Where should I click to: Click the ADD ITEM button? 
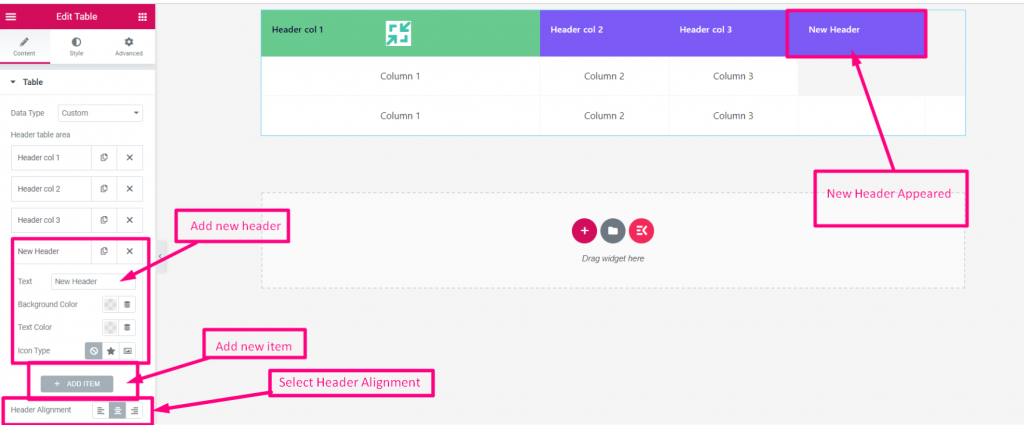point(77,384)
